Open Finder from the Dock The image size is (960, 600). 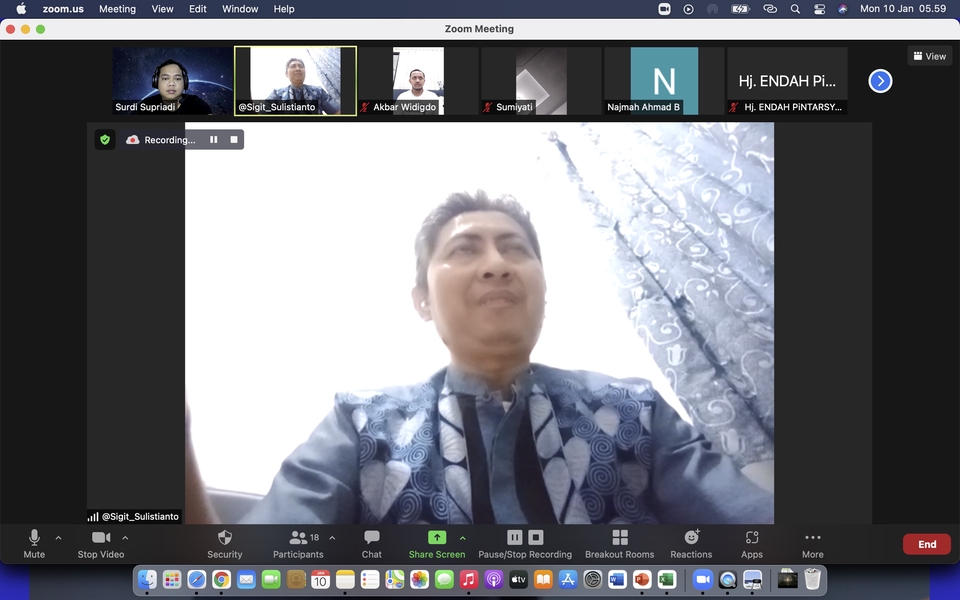tap(147, 579)
